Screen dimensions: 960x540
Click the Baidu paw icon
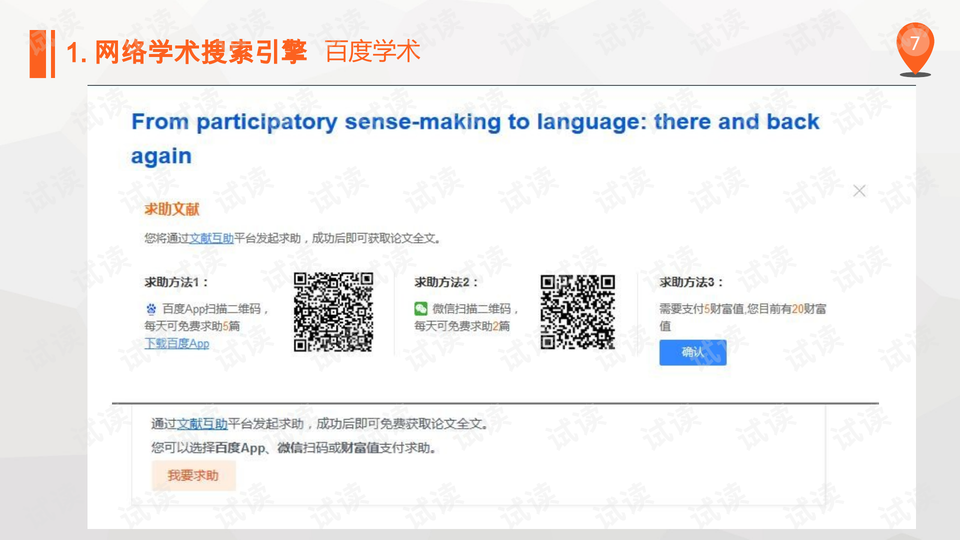click(151, 309)
